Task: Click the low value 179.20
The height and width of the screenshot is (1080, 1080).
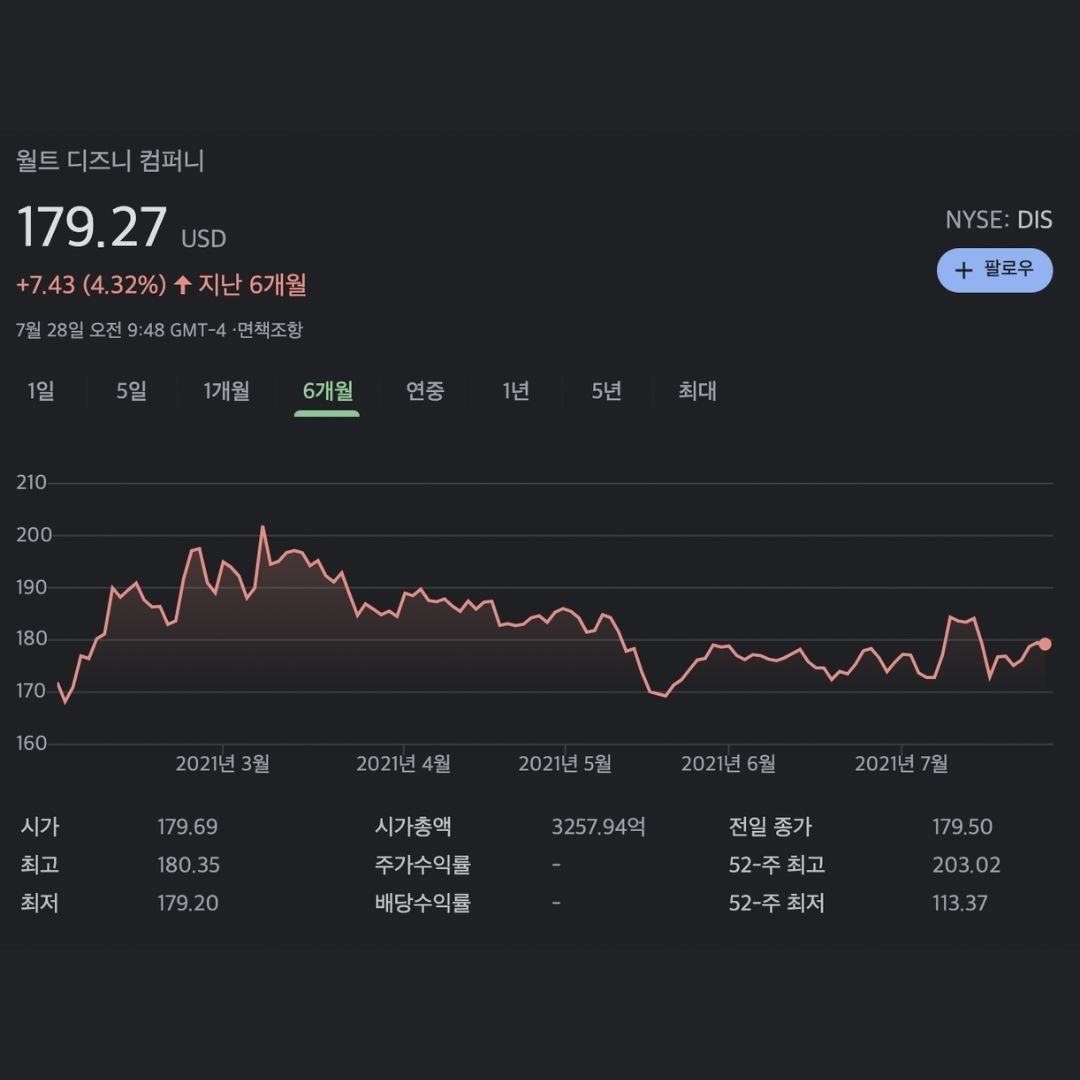Action: 187,902
